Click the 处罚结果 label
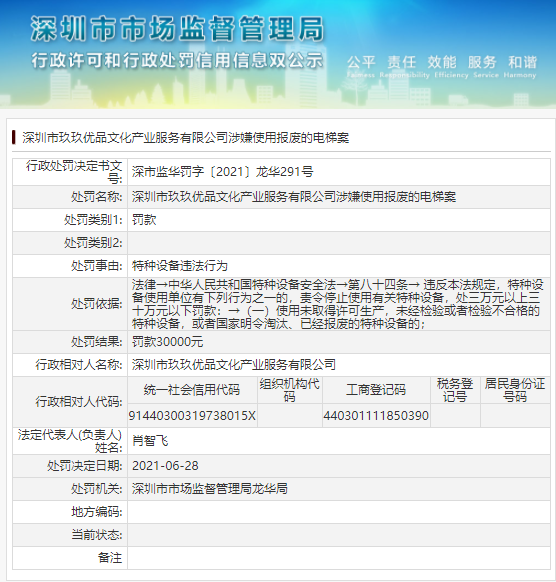556x582 pixels. [97, 342]
